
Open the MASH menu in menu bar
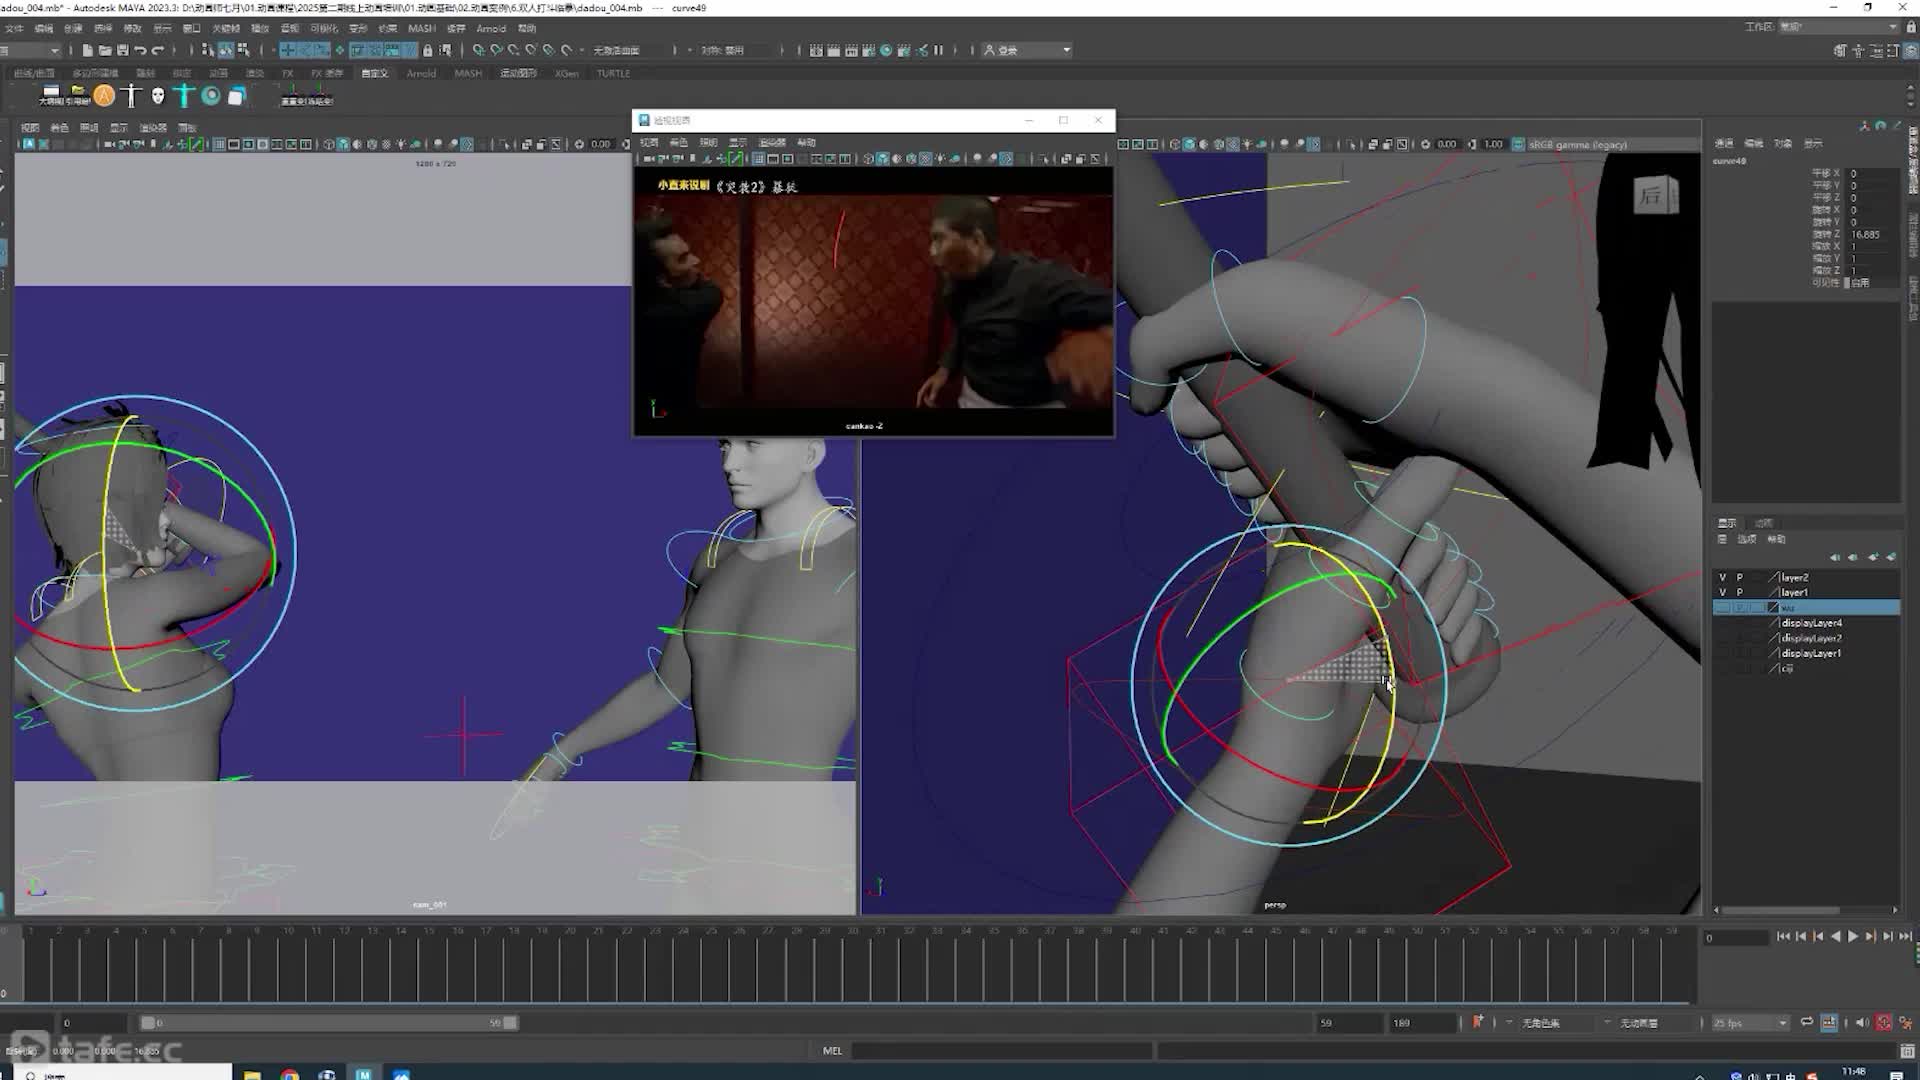(421, 28)
